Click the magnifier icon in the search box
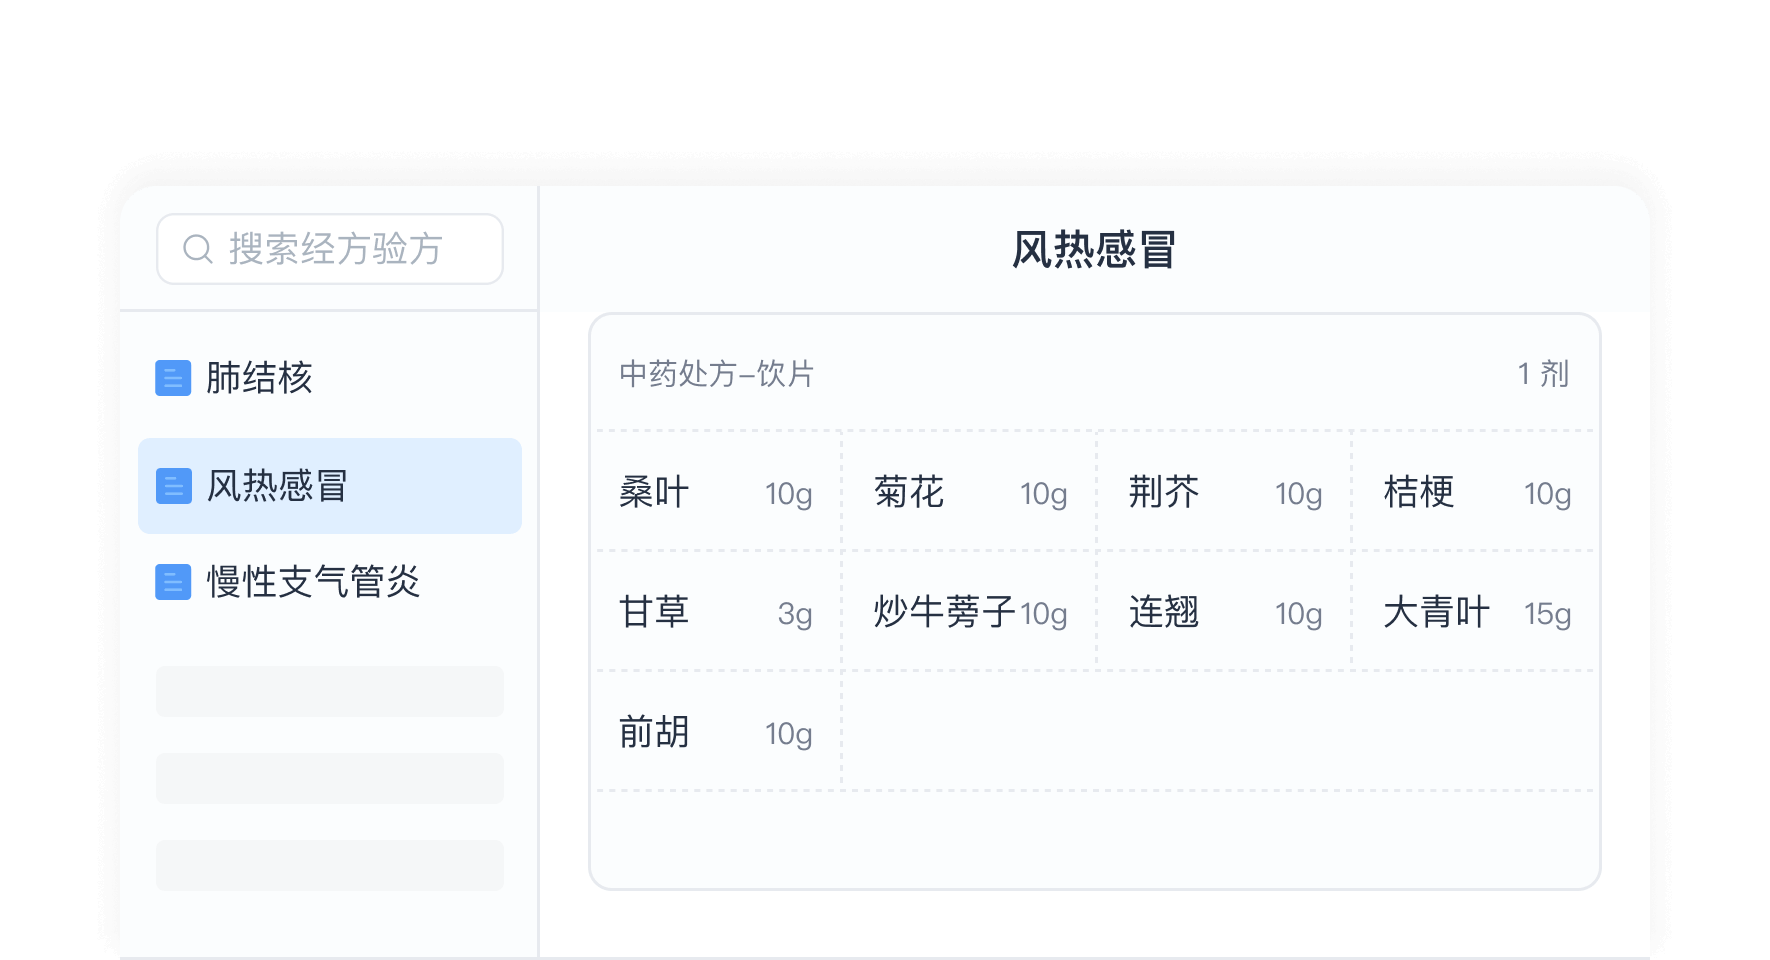 click(x=196, y=249)
